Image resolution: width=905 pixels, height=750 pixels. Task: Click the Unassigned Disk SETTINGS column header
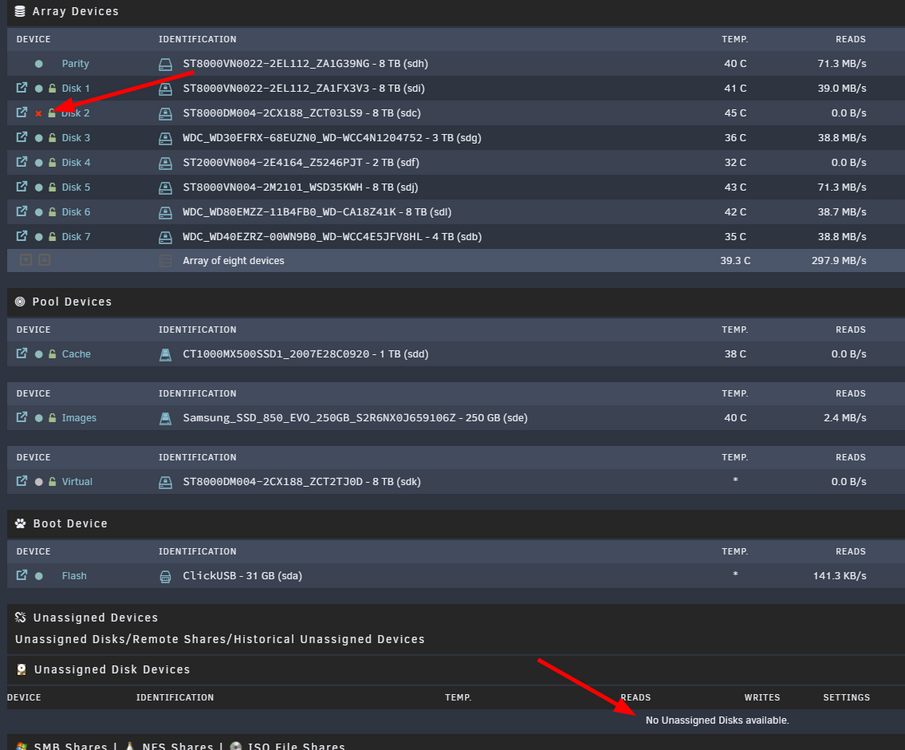point(846,697)
